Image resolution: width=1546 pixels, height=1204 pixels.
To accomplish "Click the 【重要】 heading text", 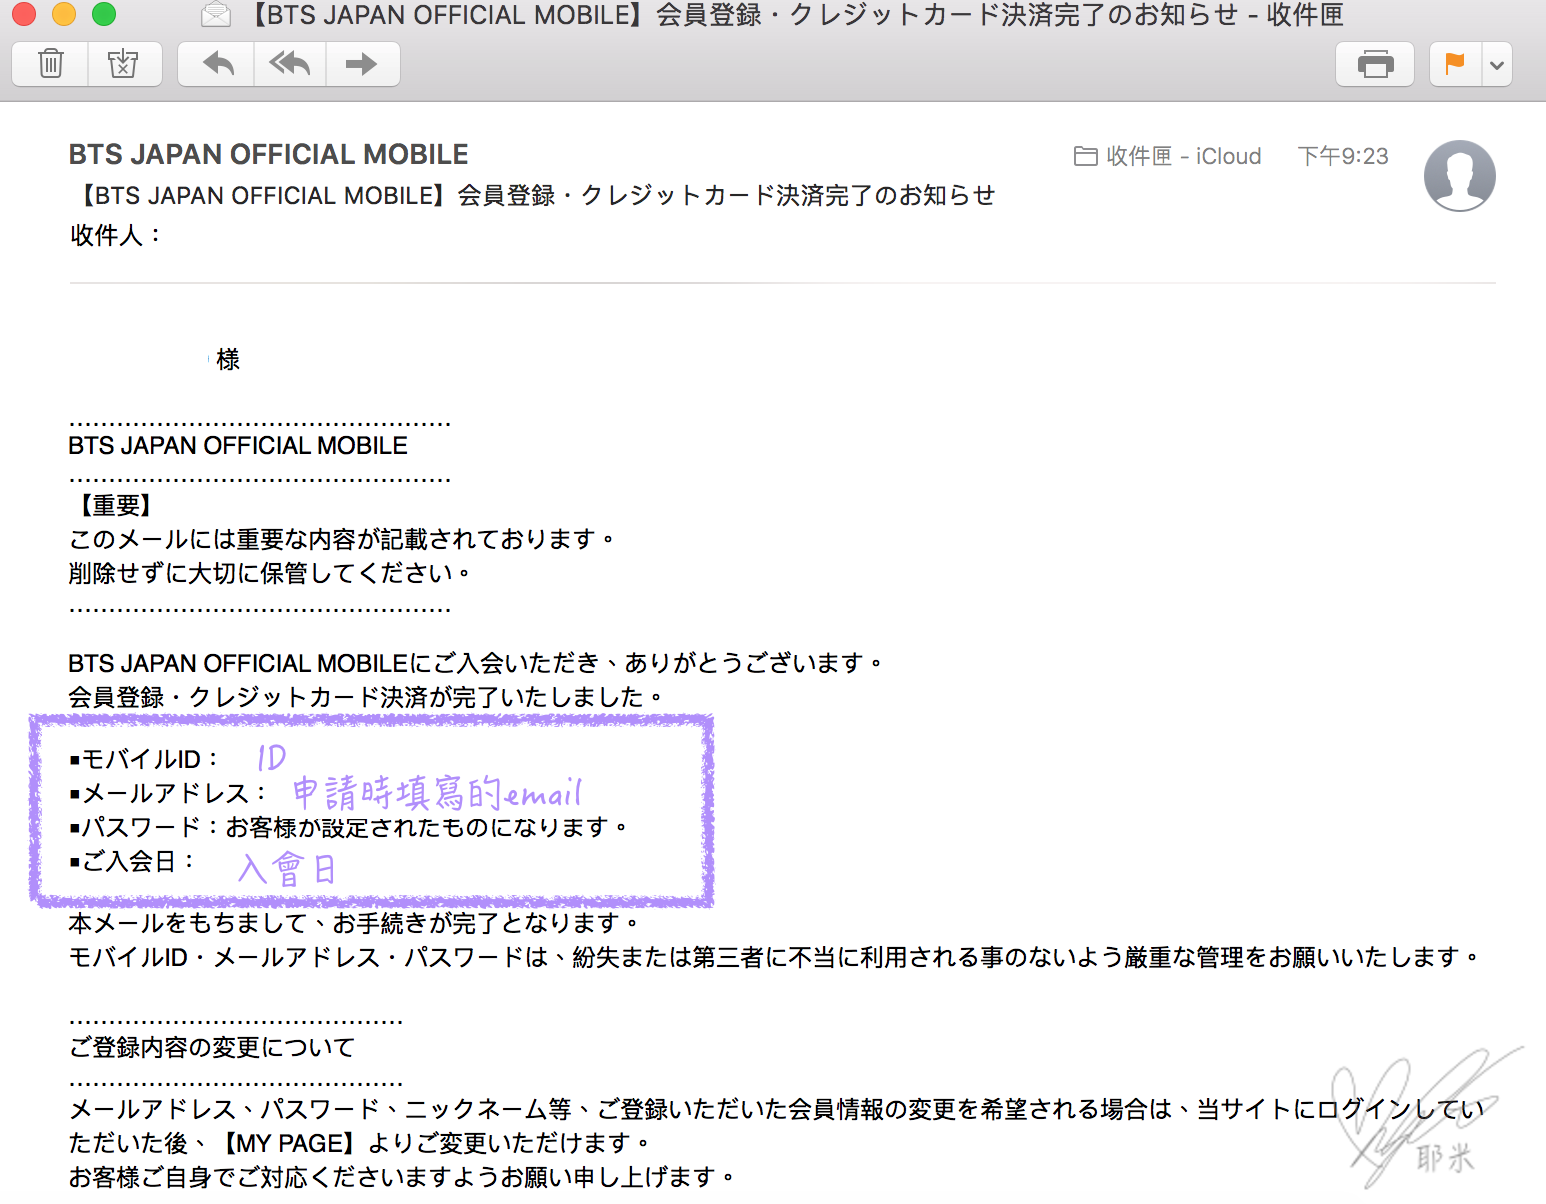I will (x=116, y=506).
